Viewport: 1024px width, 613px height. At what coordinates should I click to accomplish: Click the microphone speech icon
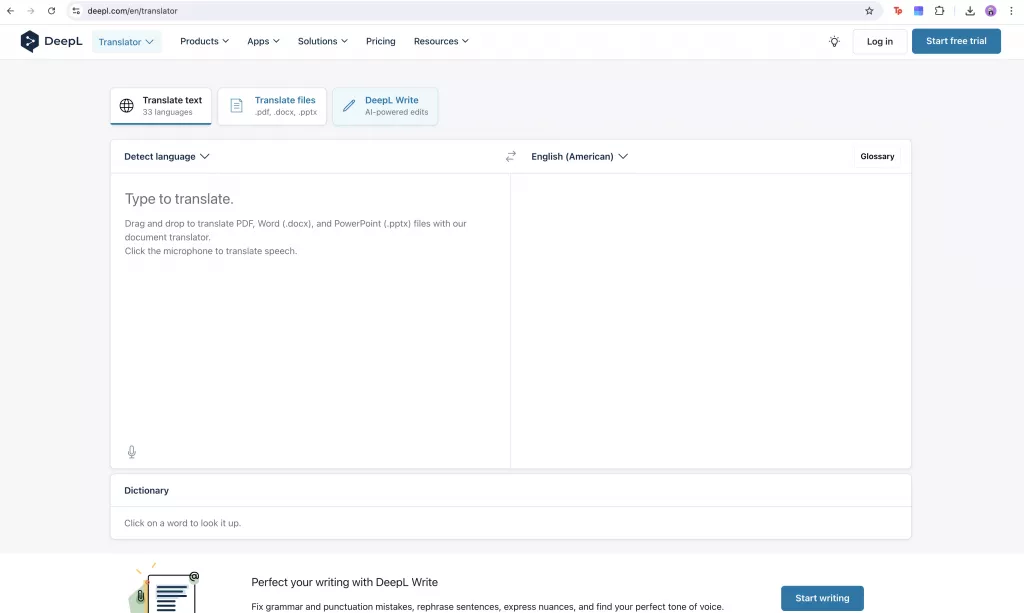coord(132,452)
